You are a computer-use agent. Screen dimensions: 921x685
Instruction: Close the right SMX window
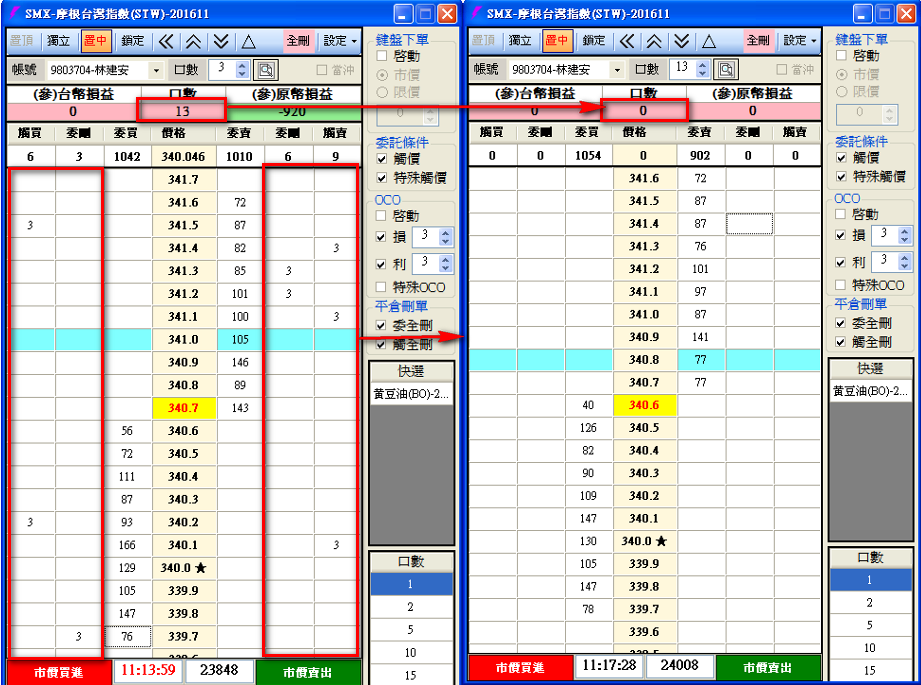point(907,13)
